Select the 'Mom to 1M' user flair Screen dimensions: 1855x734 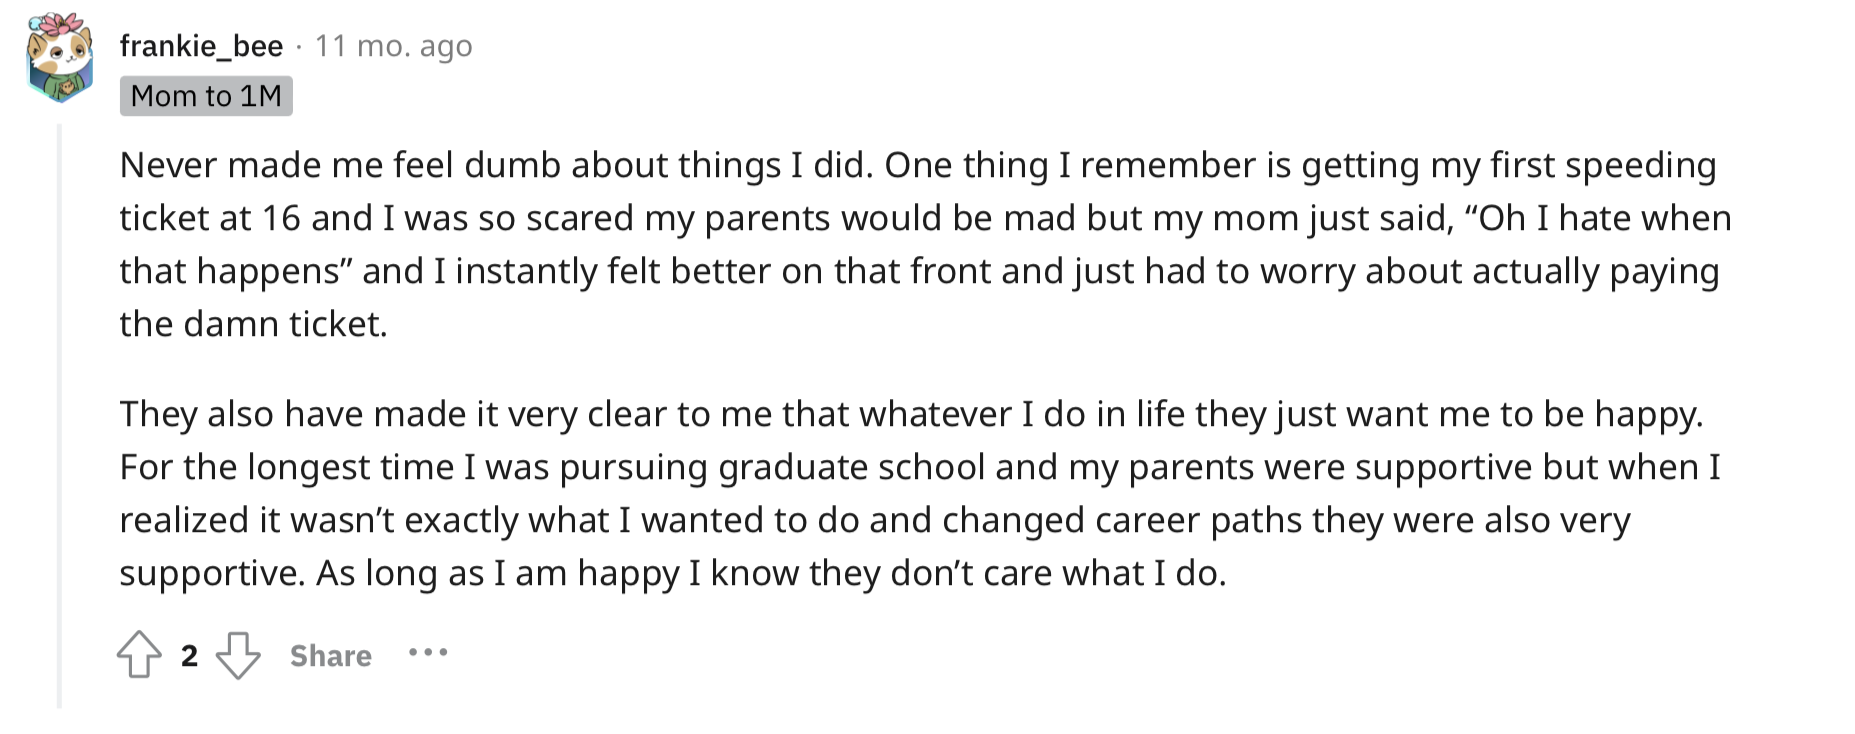(x=206, y=96)
